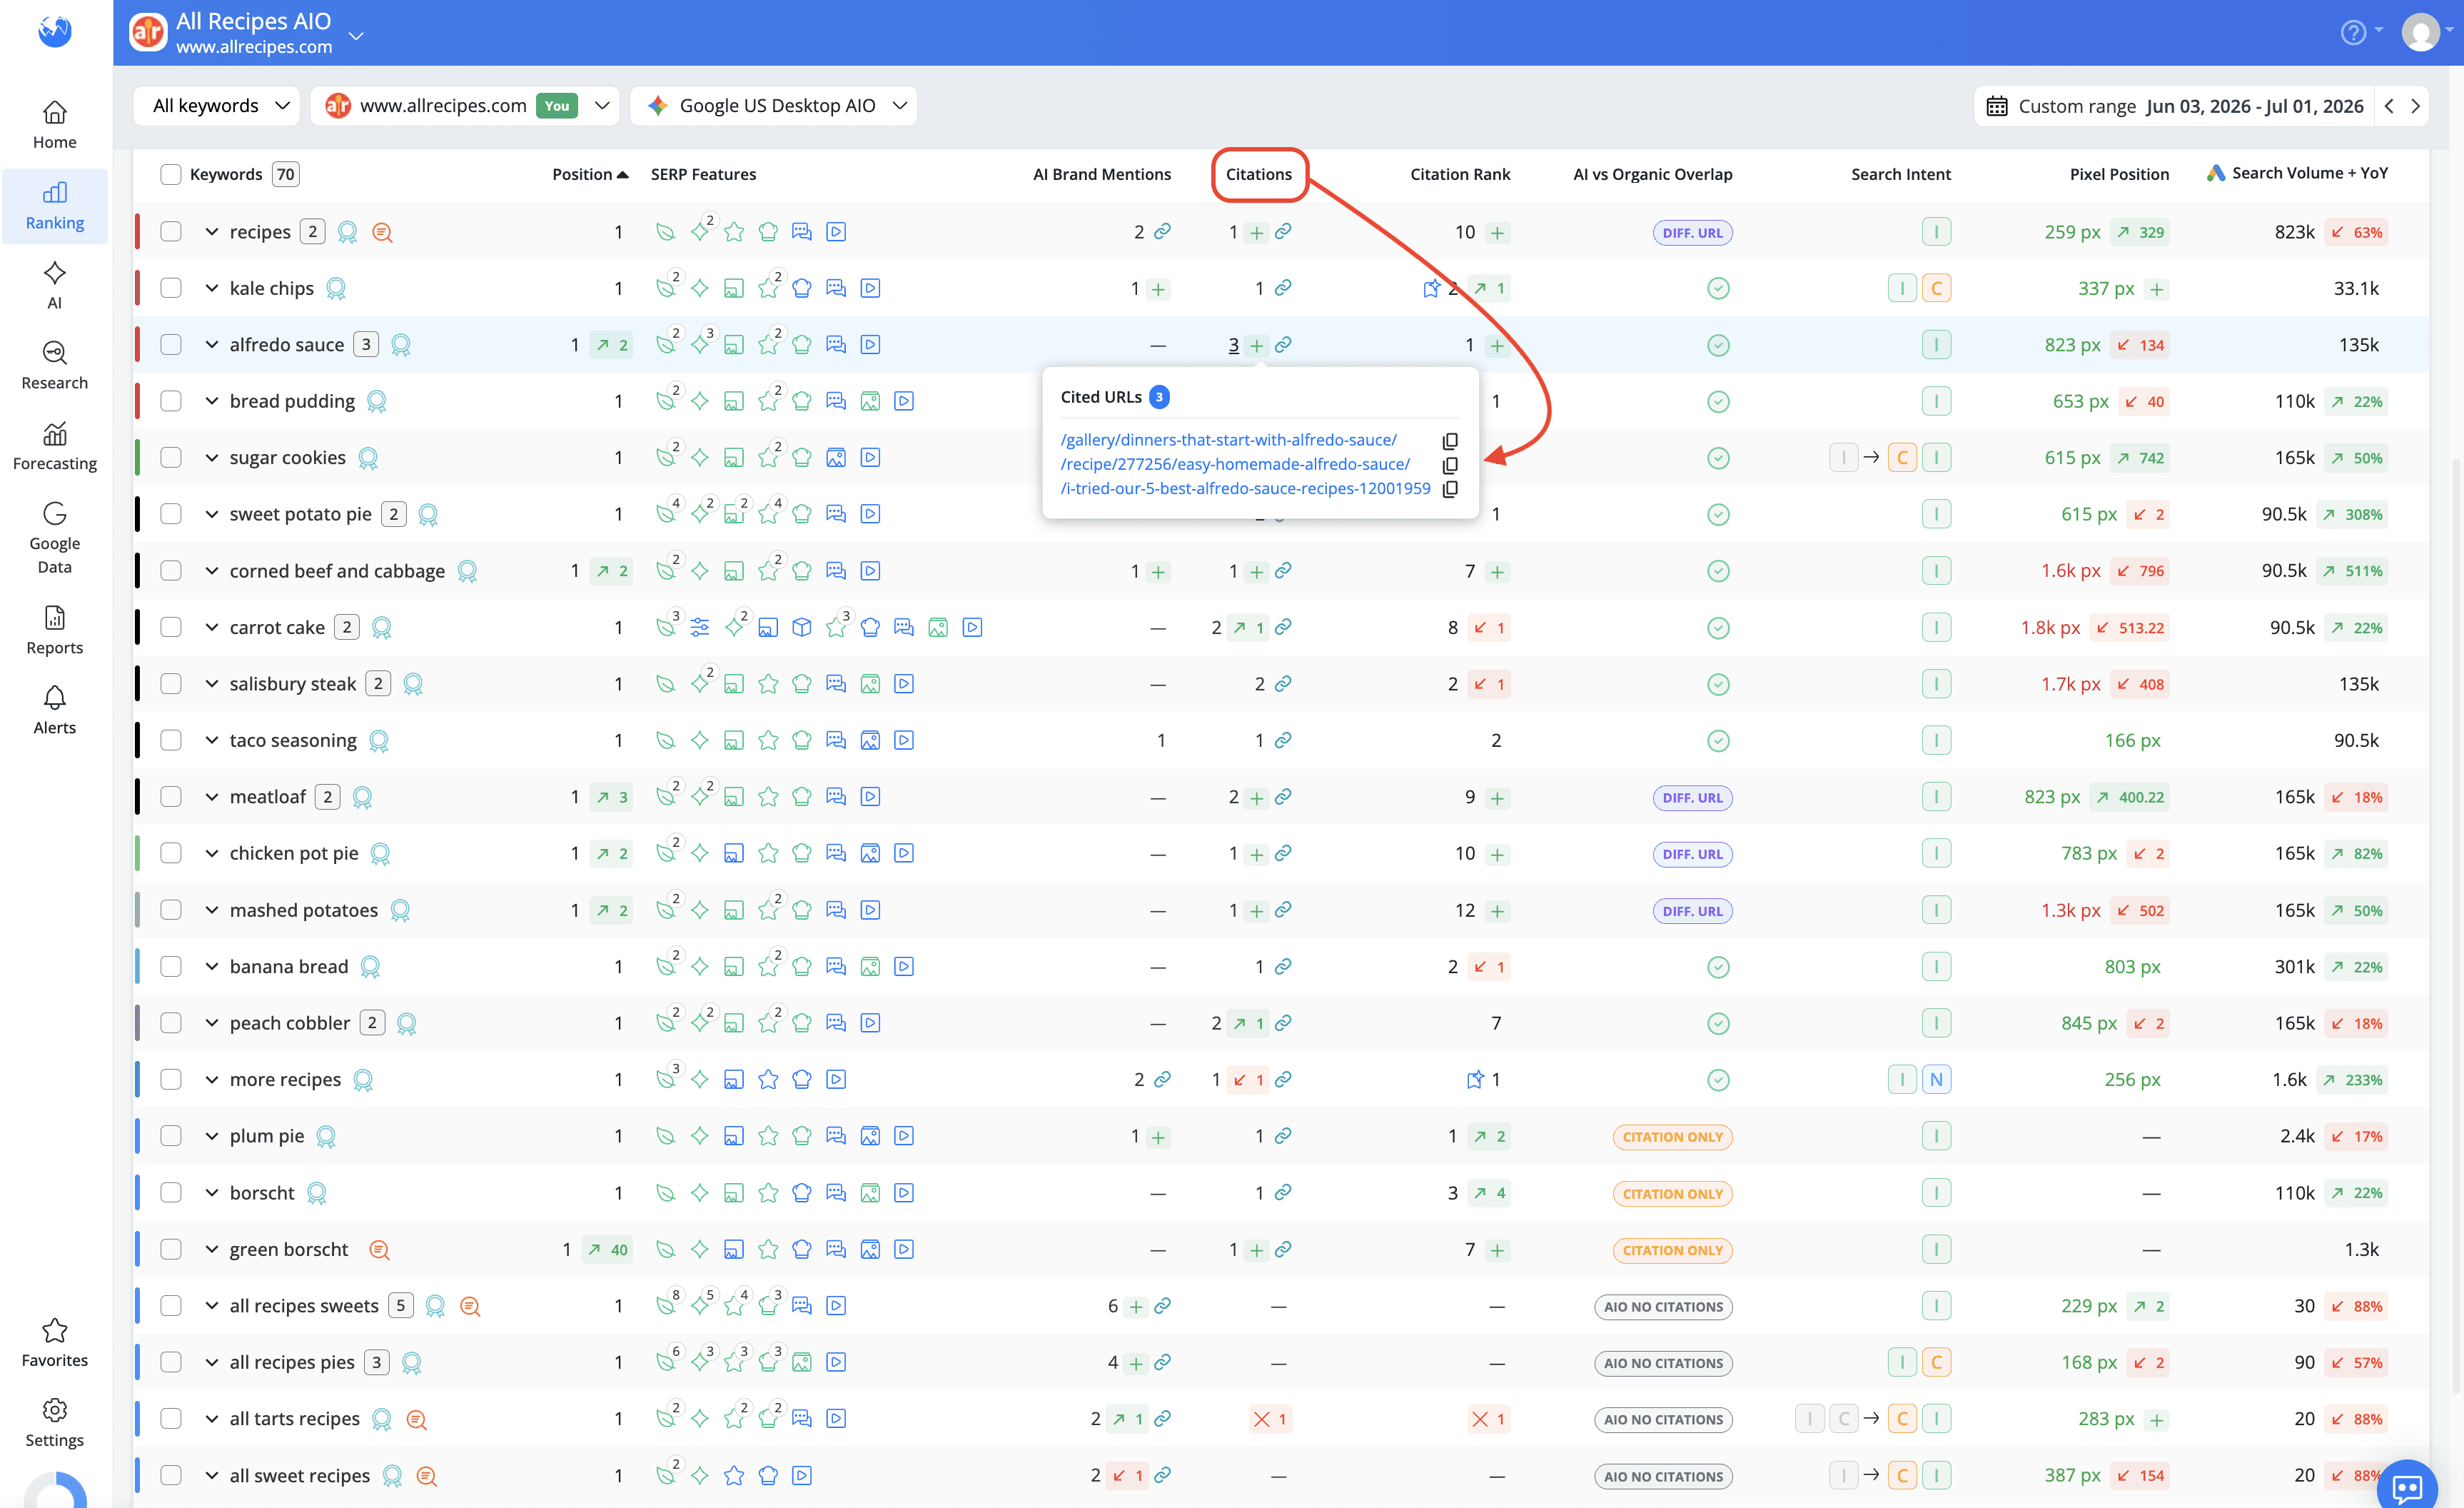Open the Forecasting section in sidebar
2464x1508 pixels.
tap(54, 446)
